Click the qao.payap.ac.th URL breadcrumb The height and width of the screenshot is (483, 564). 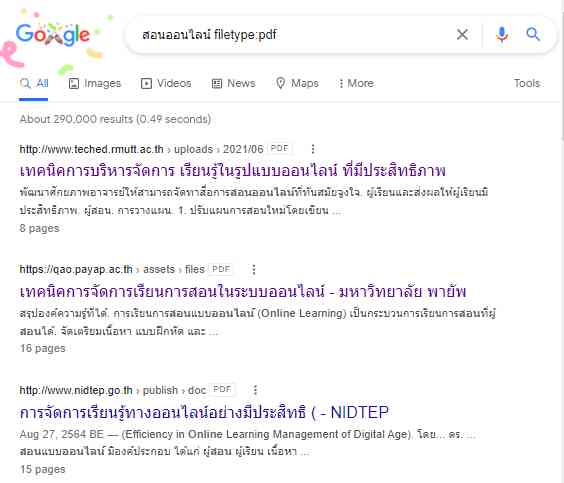(76, 269)
